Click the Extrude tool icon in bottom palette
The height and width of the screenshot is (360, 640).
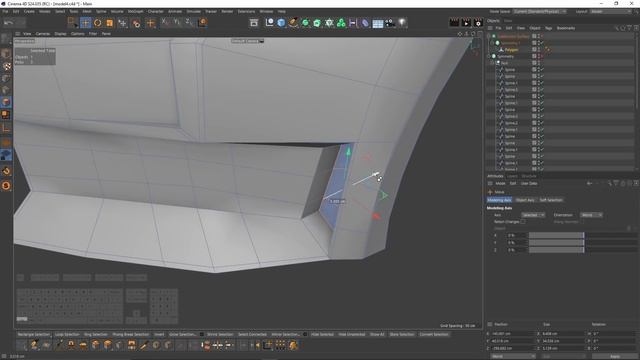(x=95, y=345)
